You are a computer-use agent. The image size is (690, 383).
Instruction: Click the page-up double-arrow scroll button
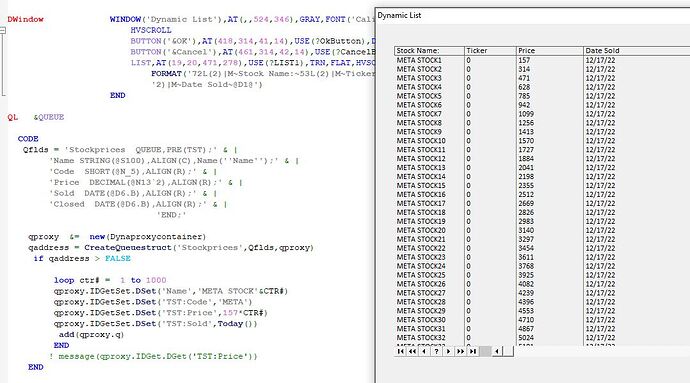(412, 351)
